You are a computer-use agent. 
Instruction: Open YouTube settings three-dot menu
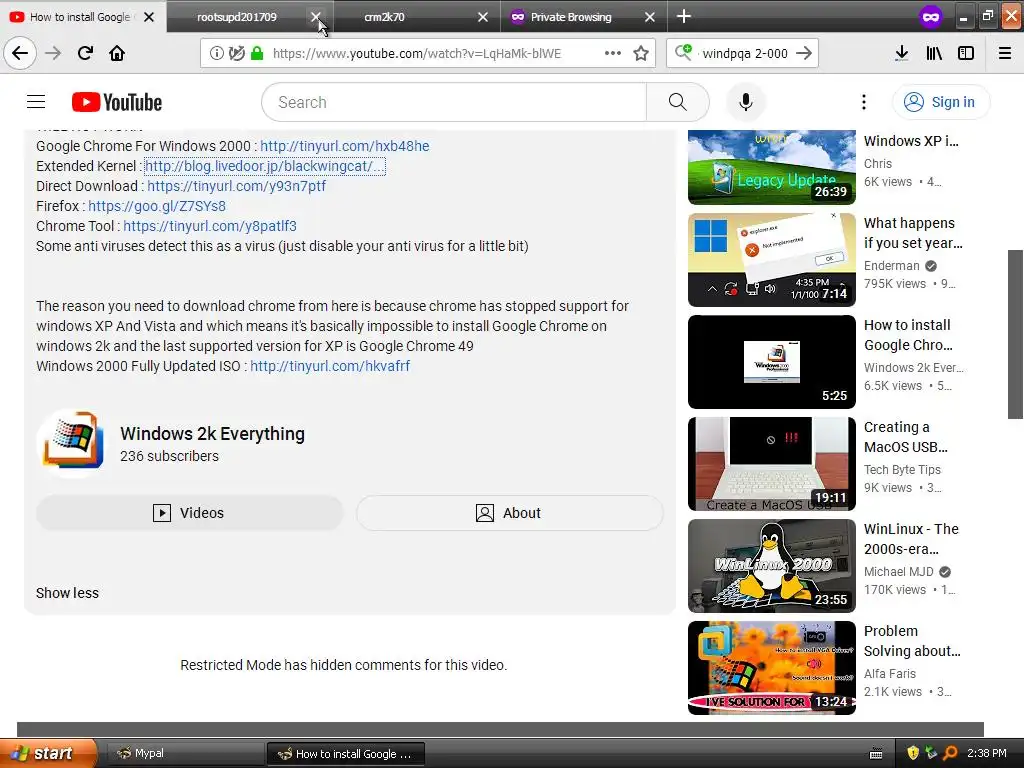(863, 102)
